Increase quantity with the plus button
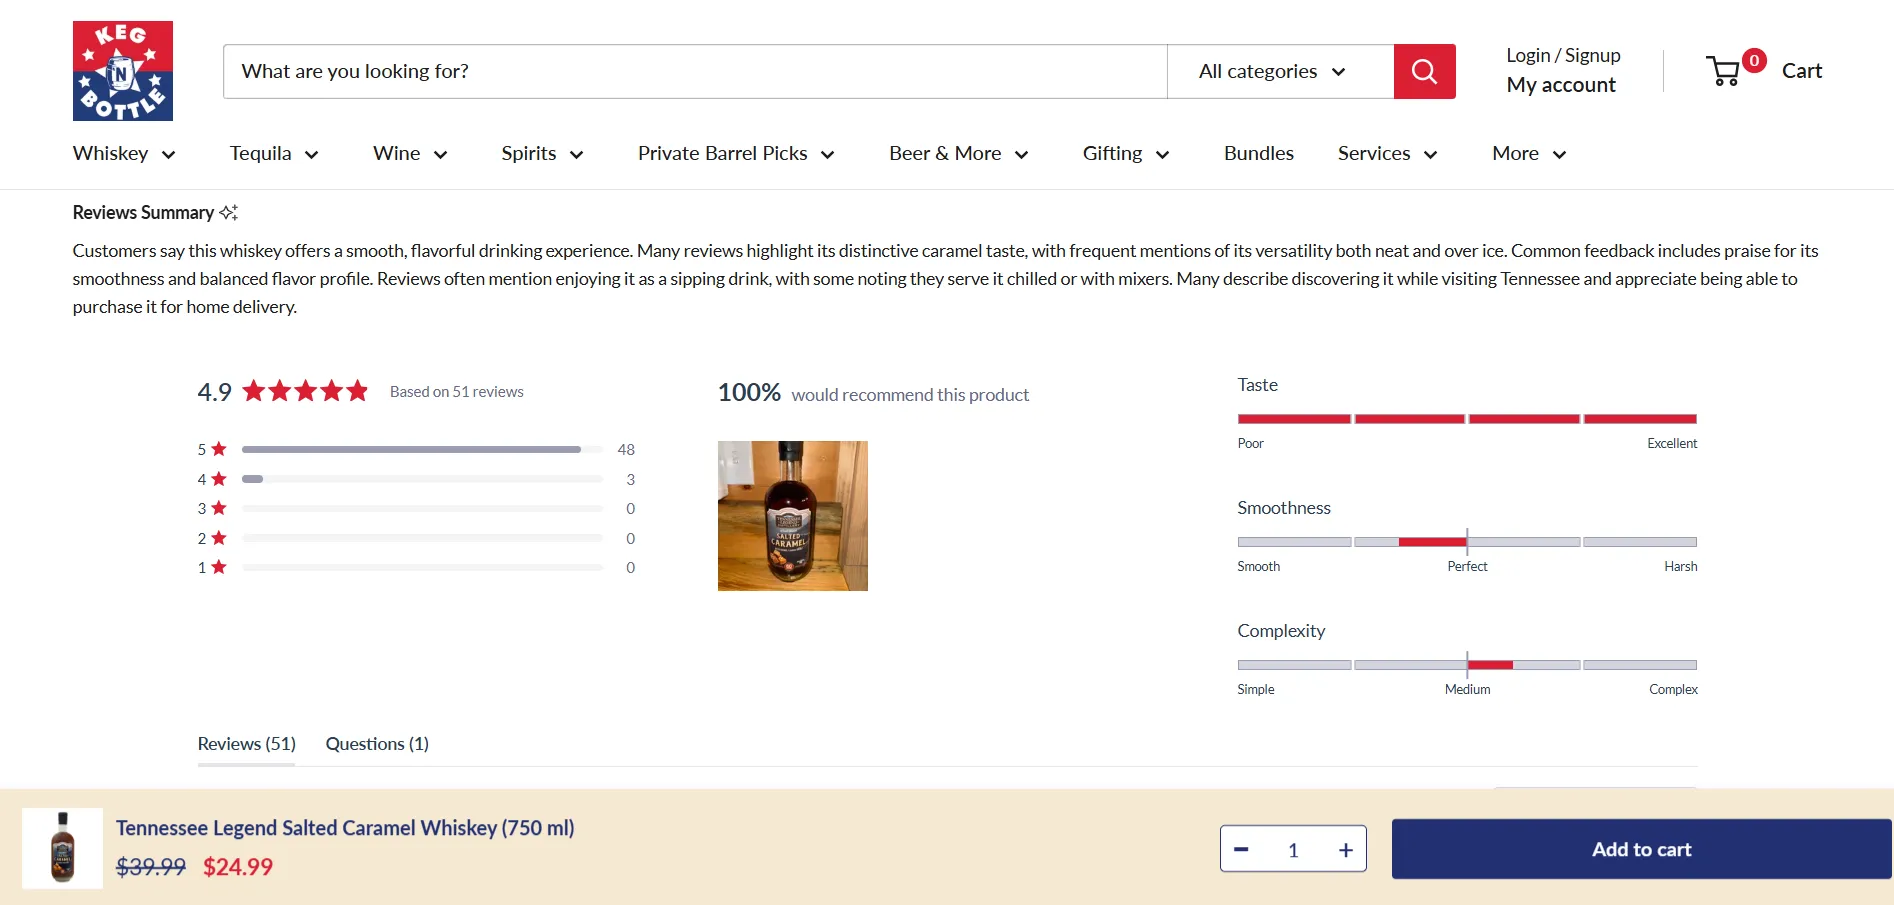Image resolution: width=1894 pixels, height=905 pixels. coord(1346,850)
